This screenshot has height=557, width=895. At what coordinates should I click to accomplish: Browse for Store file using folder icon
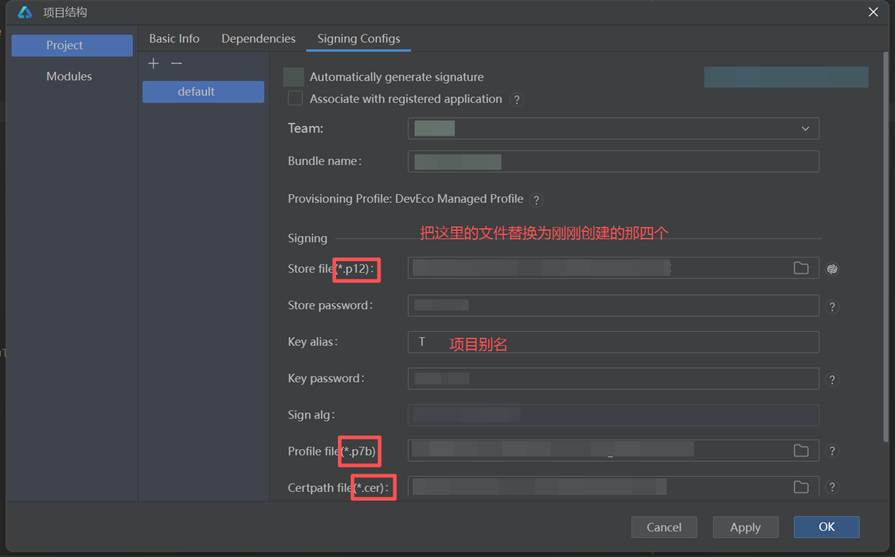801,268
